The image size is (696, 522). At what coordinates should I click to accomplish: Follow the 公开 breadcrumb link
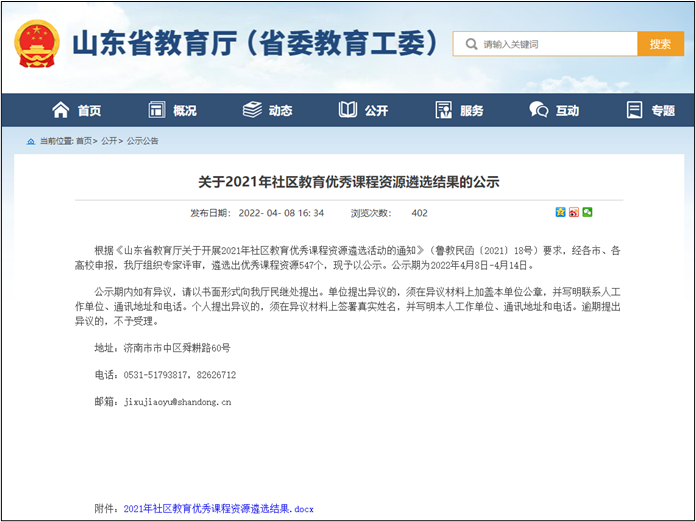point(109,141)
